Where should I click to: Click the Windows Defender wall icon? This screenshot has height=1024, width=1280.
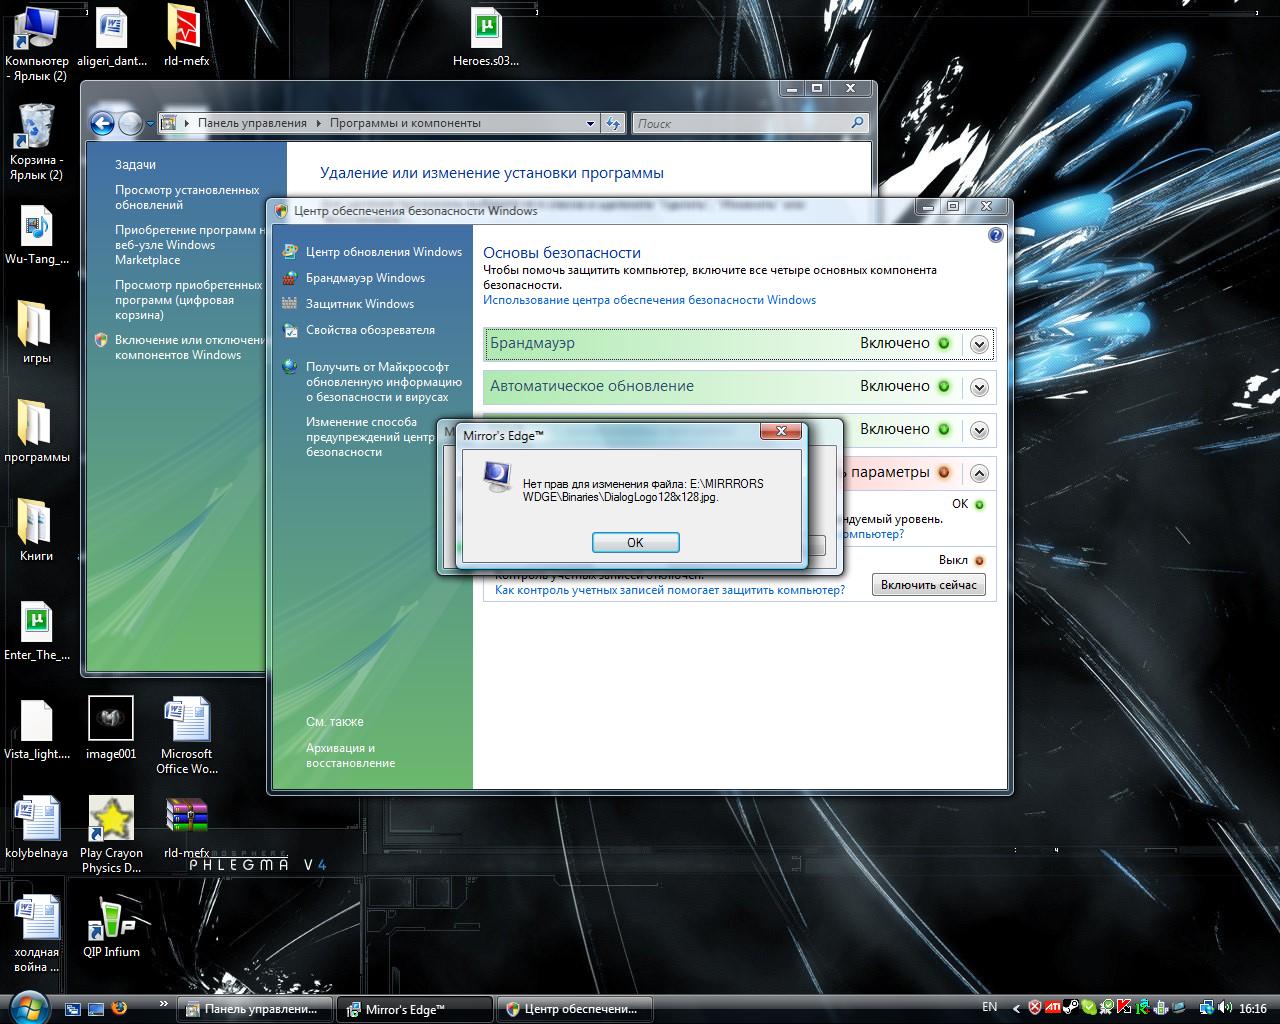pyautogui.click(x=290, y=304)
